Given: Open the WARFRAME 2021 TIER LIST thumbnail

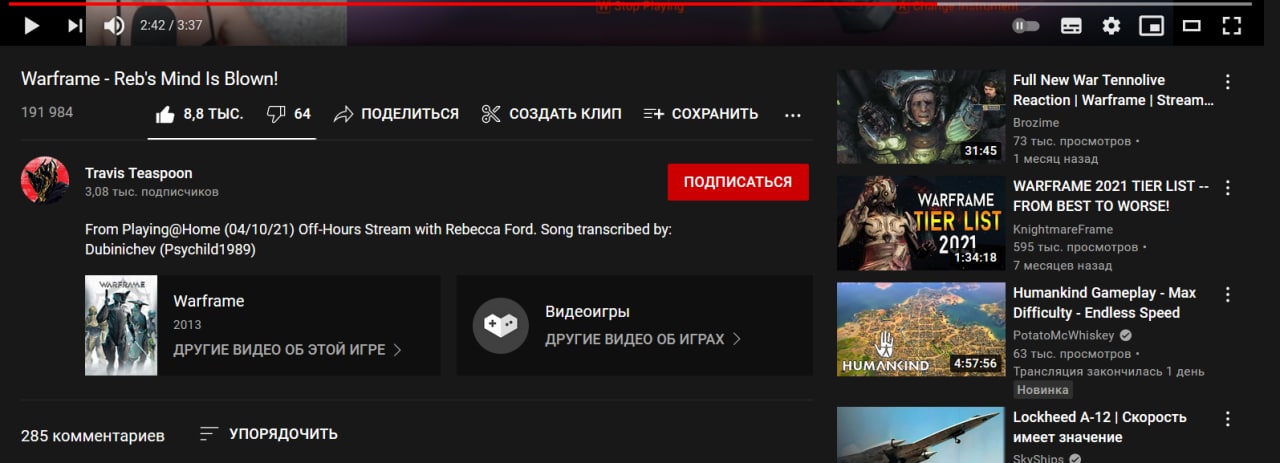Looking at the screenshot, I should tap(921, 222).
